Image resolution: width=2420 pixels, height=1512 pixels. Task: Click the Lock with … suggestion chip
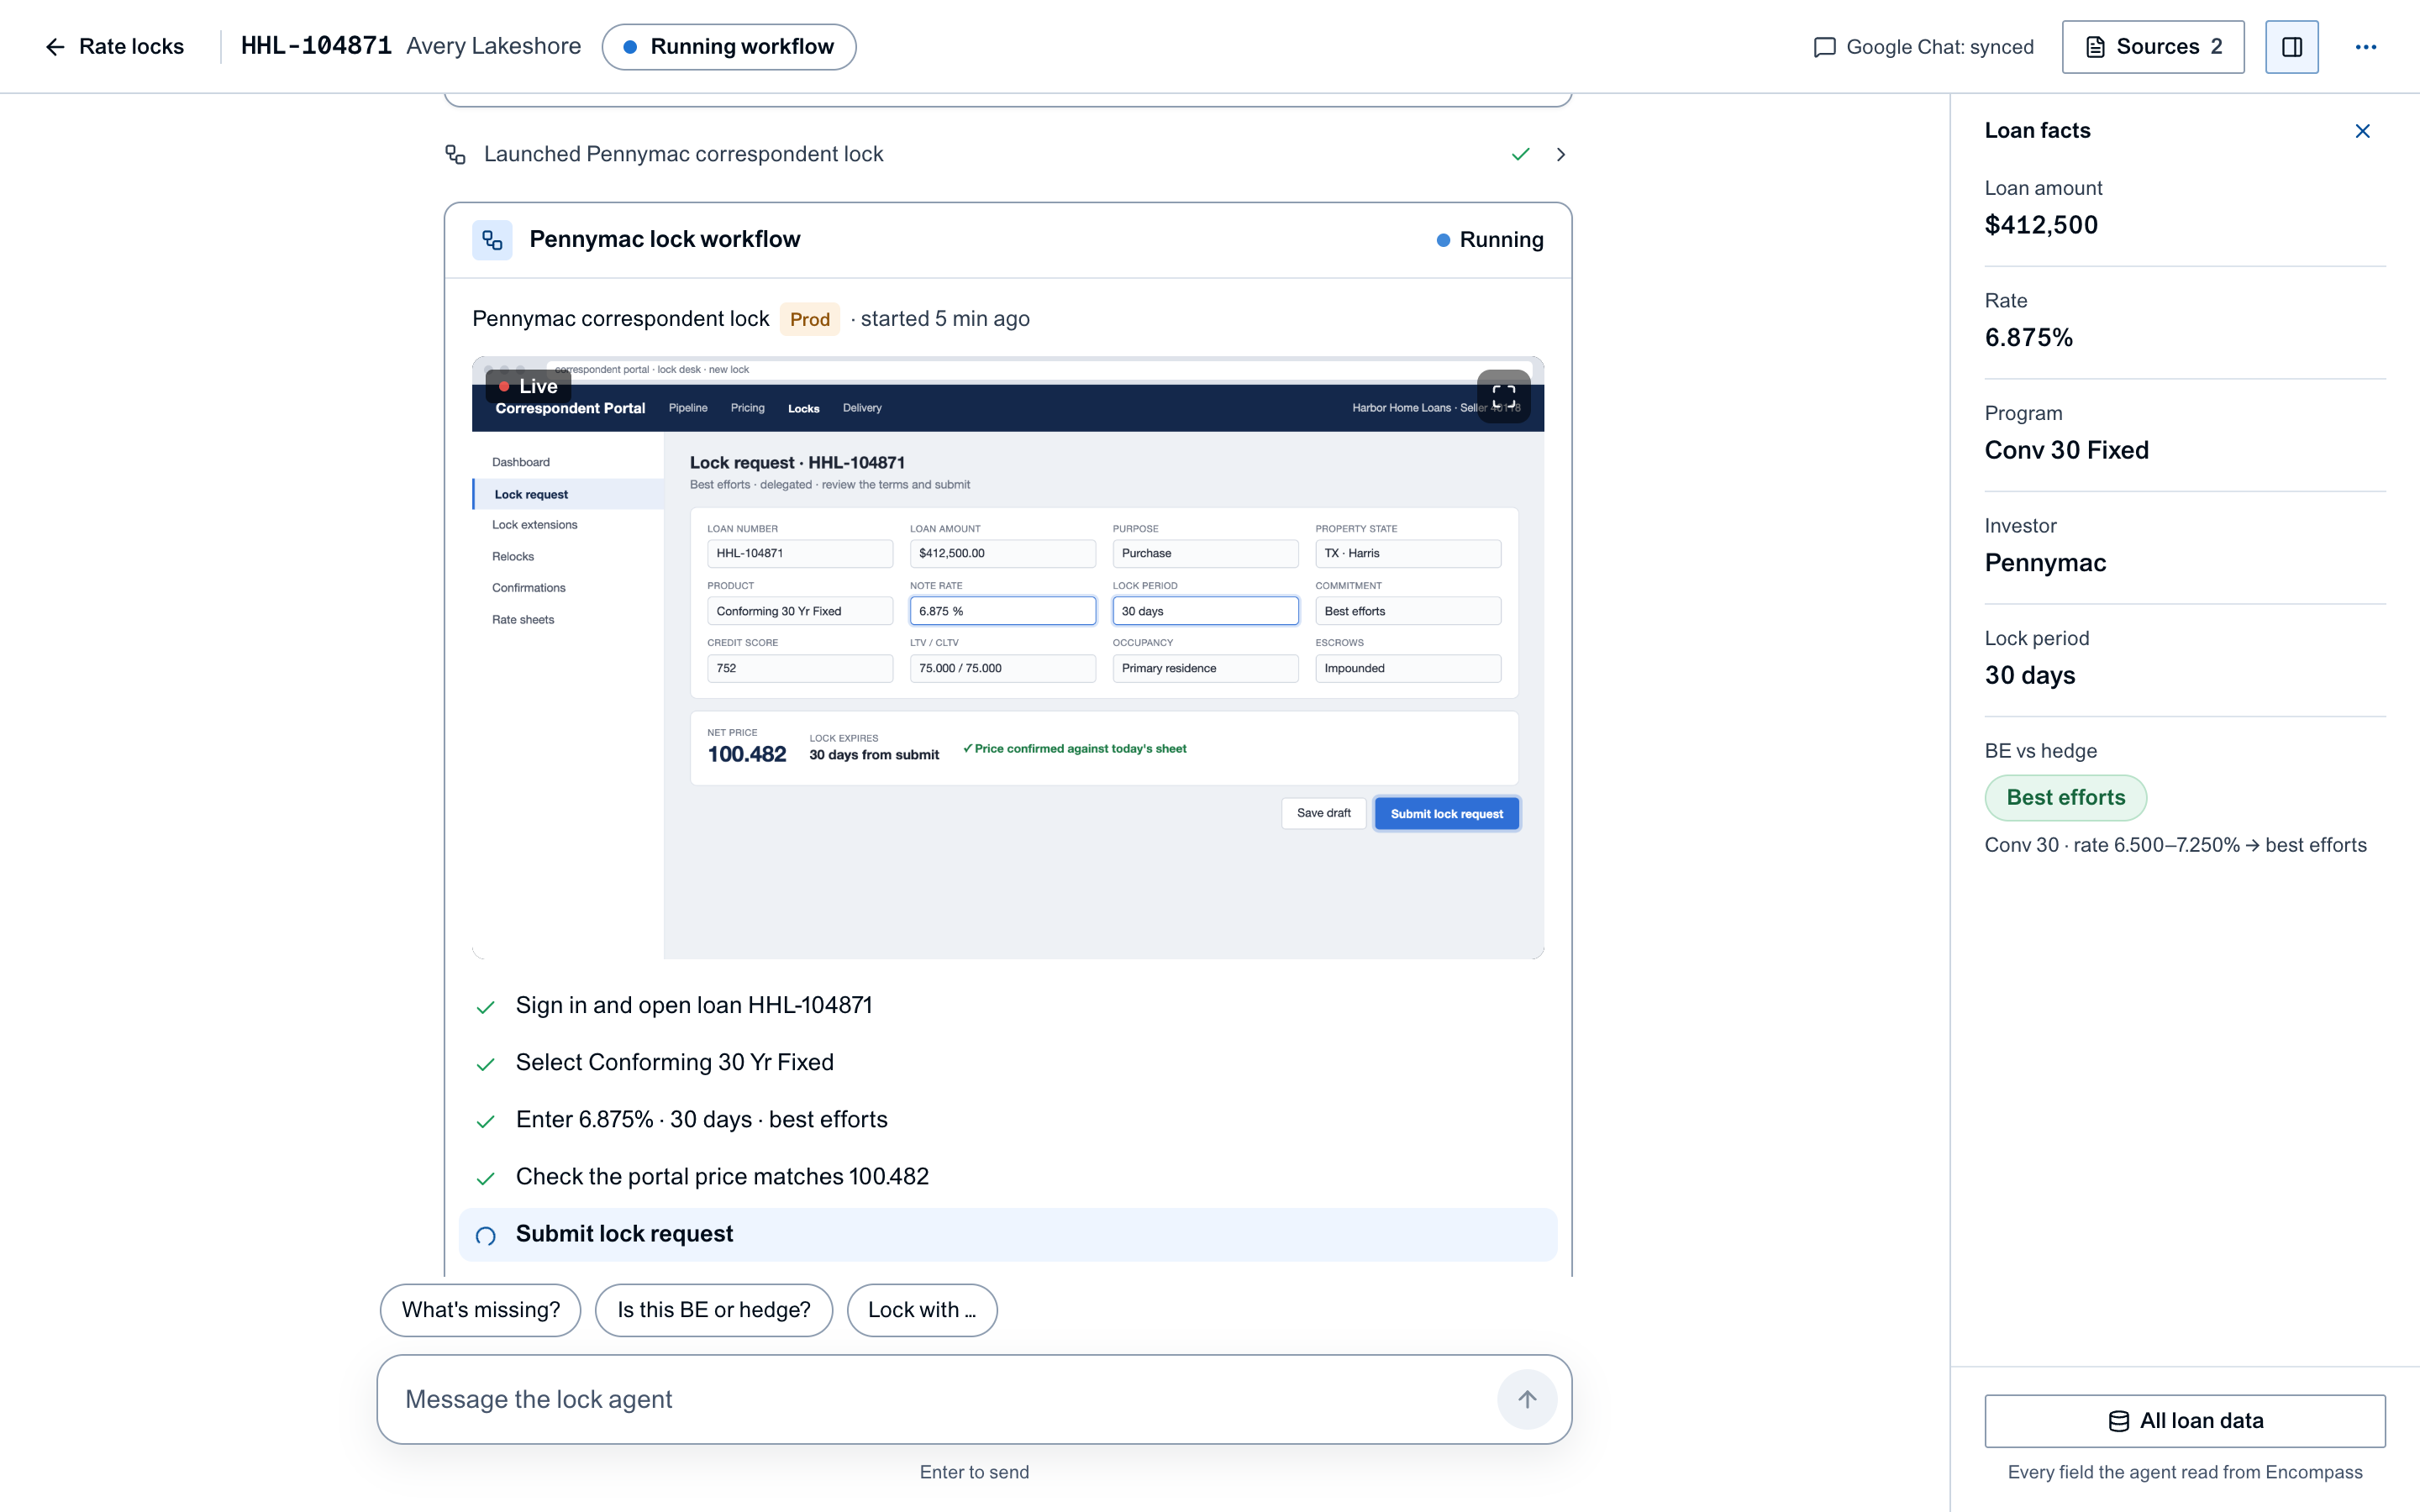coord(921,1310)
